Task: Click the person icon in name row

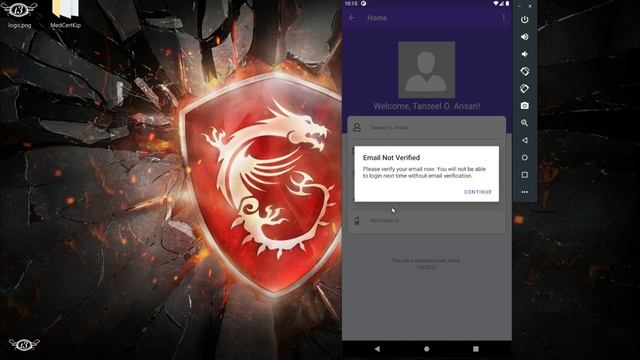Action: [357, 127]
